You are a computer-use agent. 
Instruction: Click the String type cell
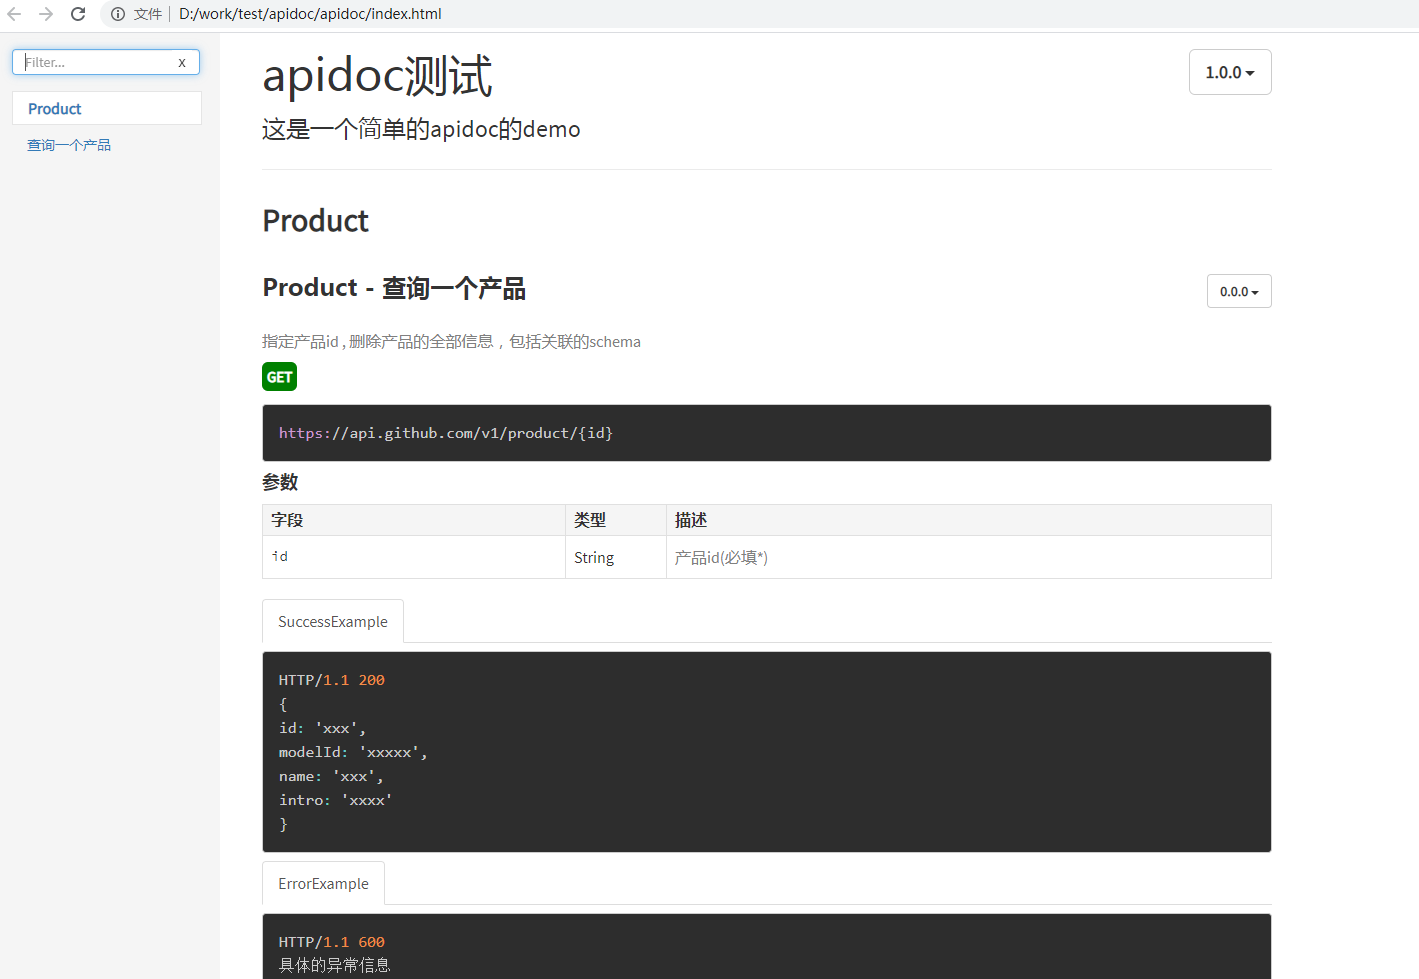(x=616, y=557)
